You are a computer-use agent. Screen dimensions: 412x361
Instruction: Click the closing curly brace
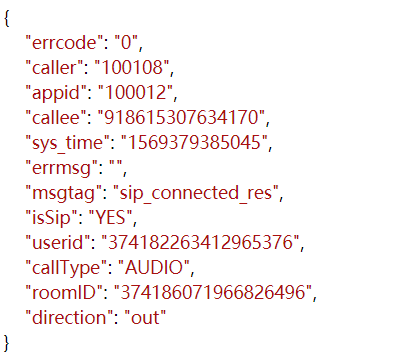point(7,343)
